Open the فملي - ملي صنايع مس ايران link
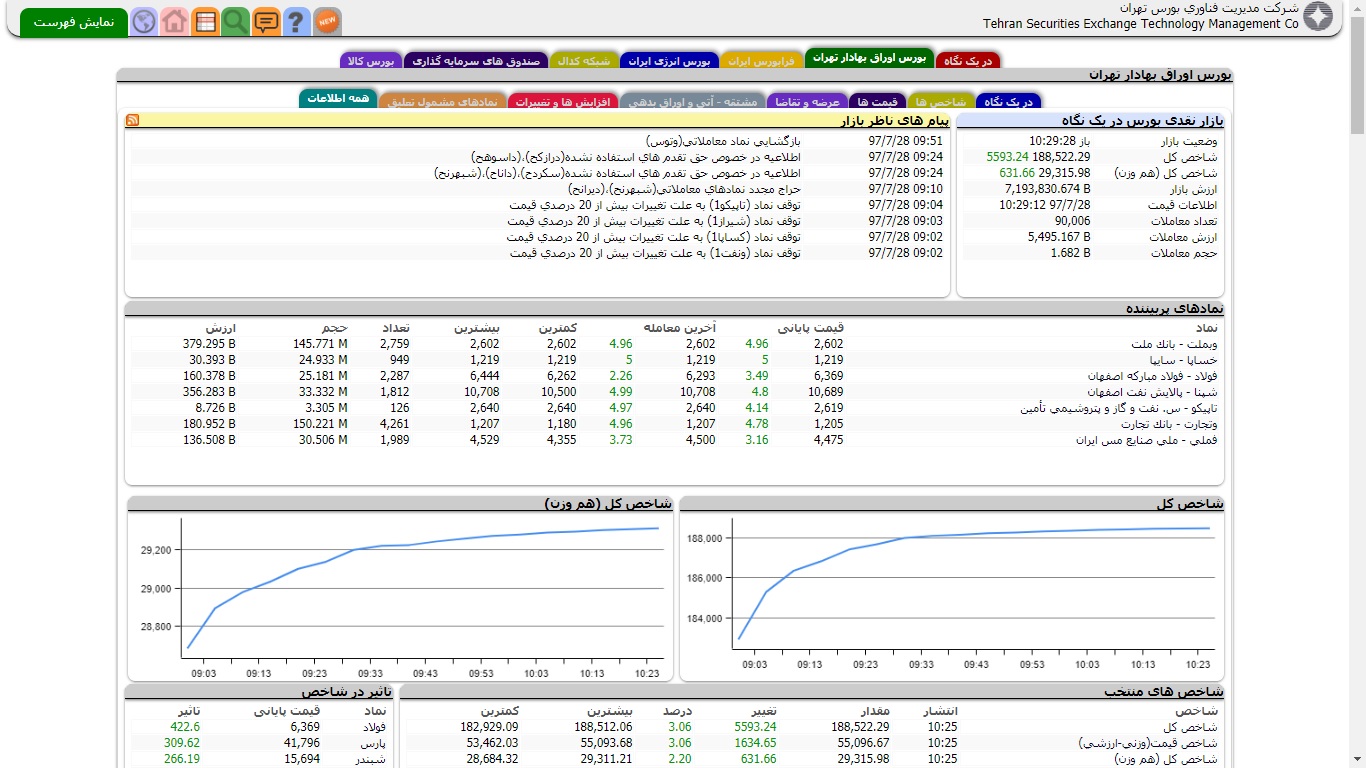This screenshot has width=1366, height=768. pyautogui.click(x=1147, y=440)
